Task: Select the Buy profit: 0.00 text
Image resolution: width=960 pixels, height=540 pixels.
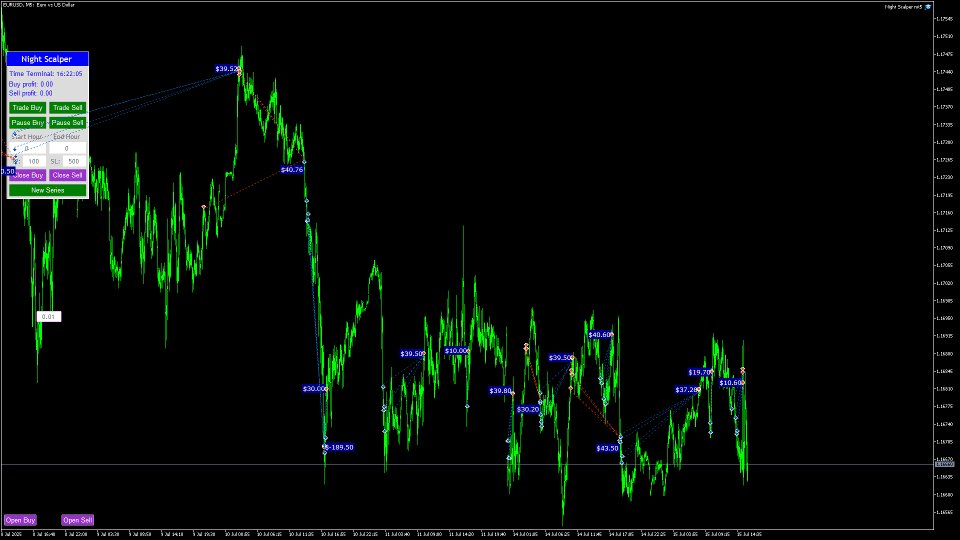Action: coord(31,84)
